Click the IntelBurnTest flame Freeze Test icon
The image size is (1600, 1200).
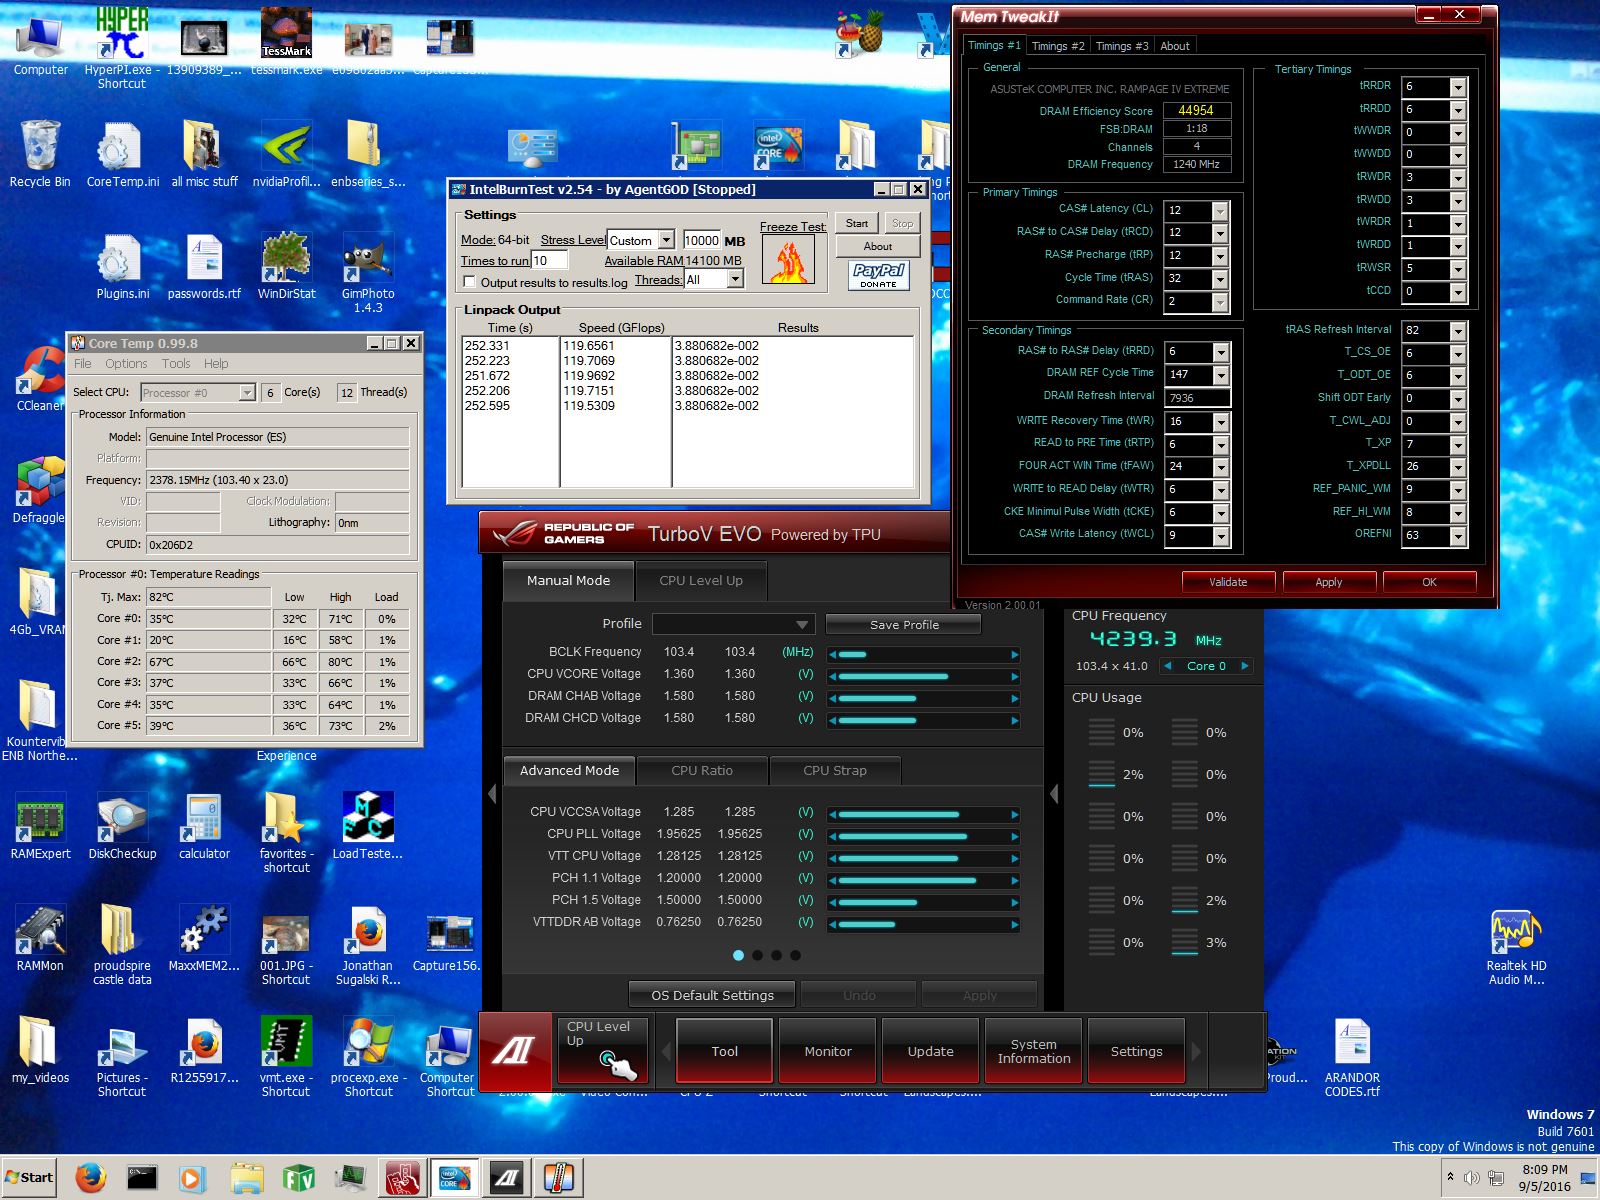[789, 261]
